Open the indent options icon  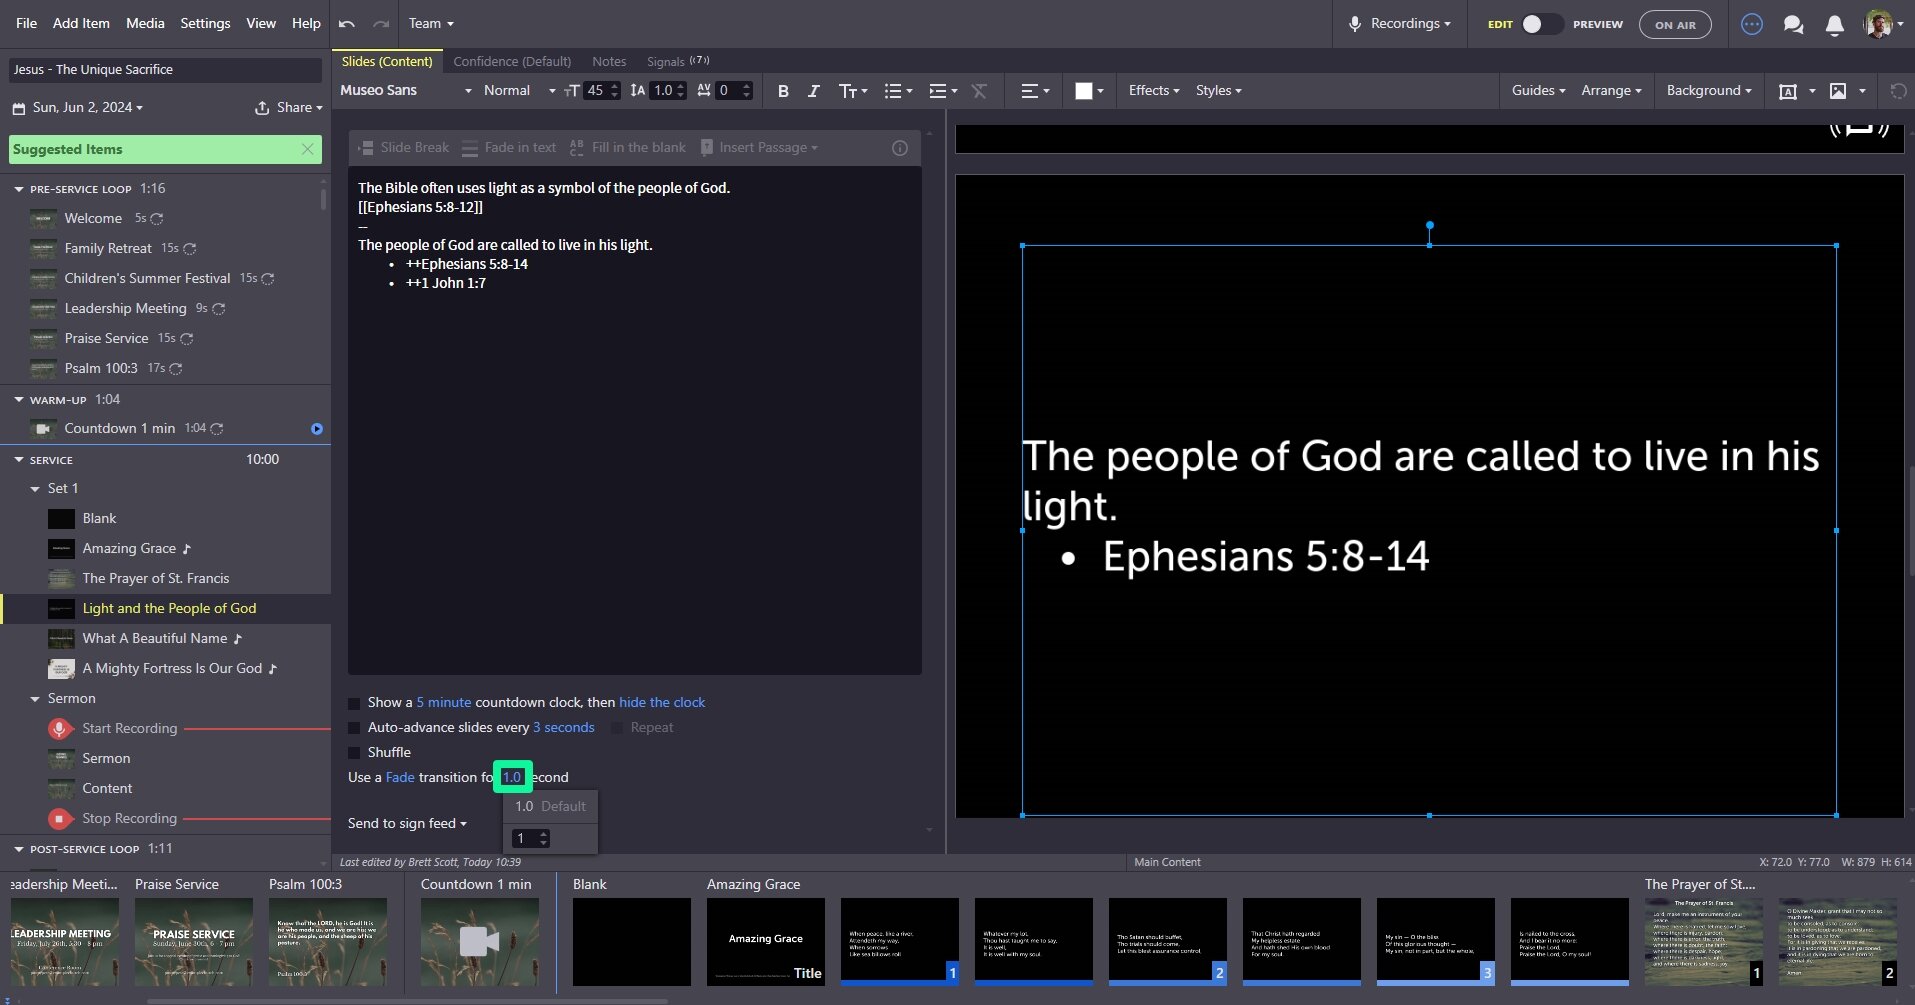943,91
